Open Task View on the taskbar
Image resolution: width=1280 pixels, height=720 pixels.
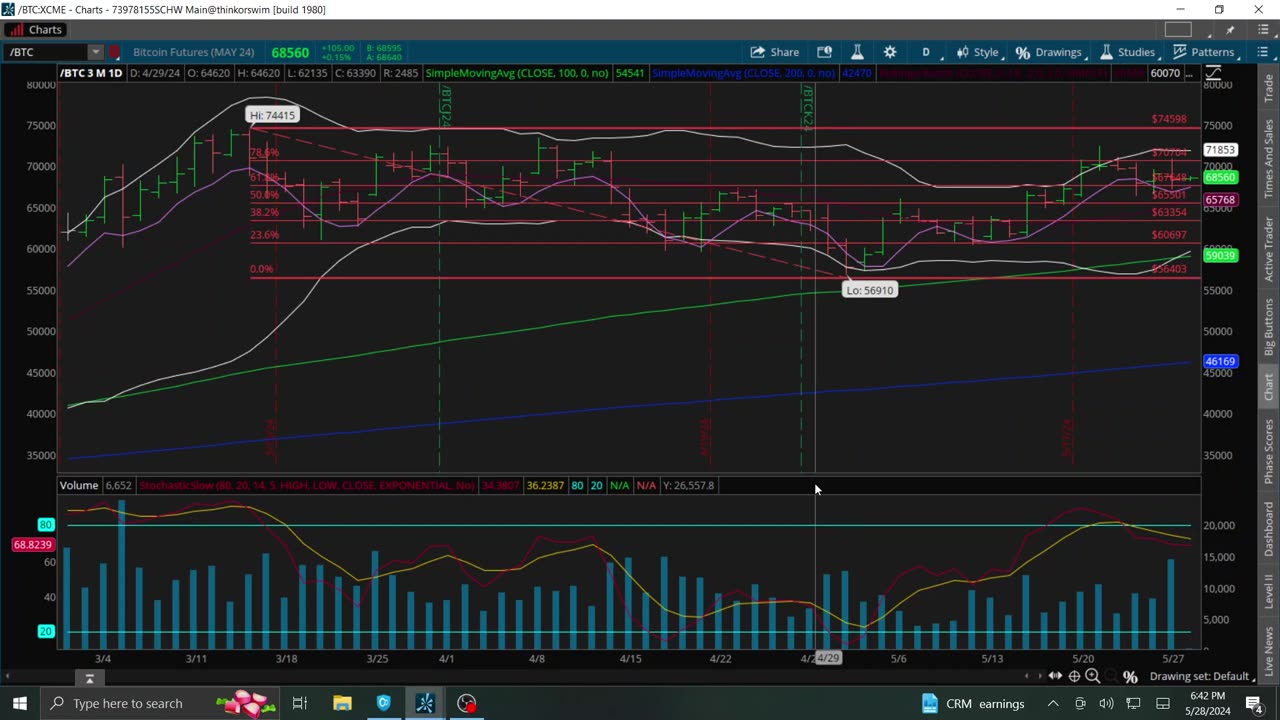coord(299,703)
